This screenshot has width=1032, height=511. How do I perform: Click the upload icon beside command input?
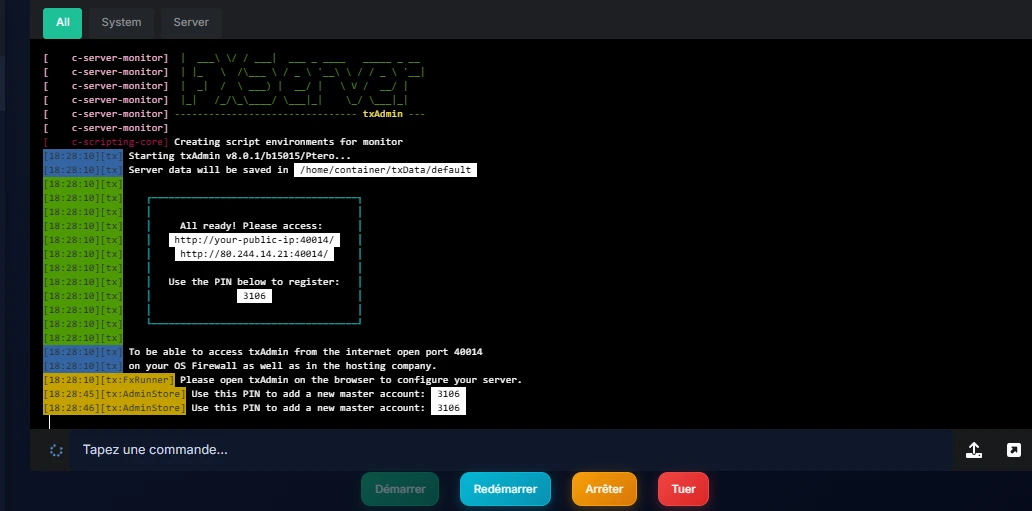click(x=973, y=450)
